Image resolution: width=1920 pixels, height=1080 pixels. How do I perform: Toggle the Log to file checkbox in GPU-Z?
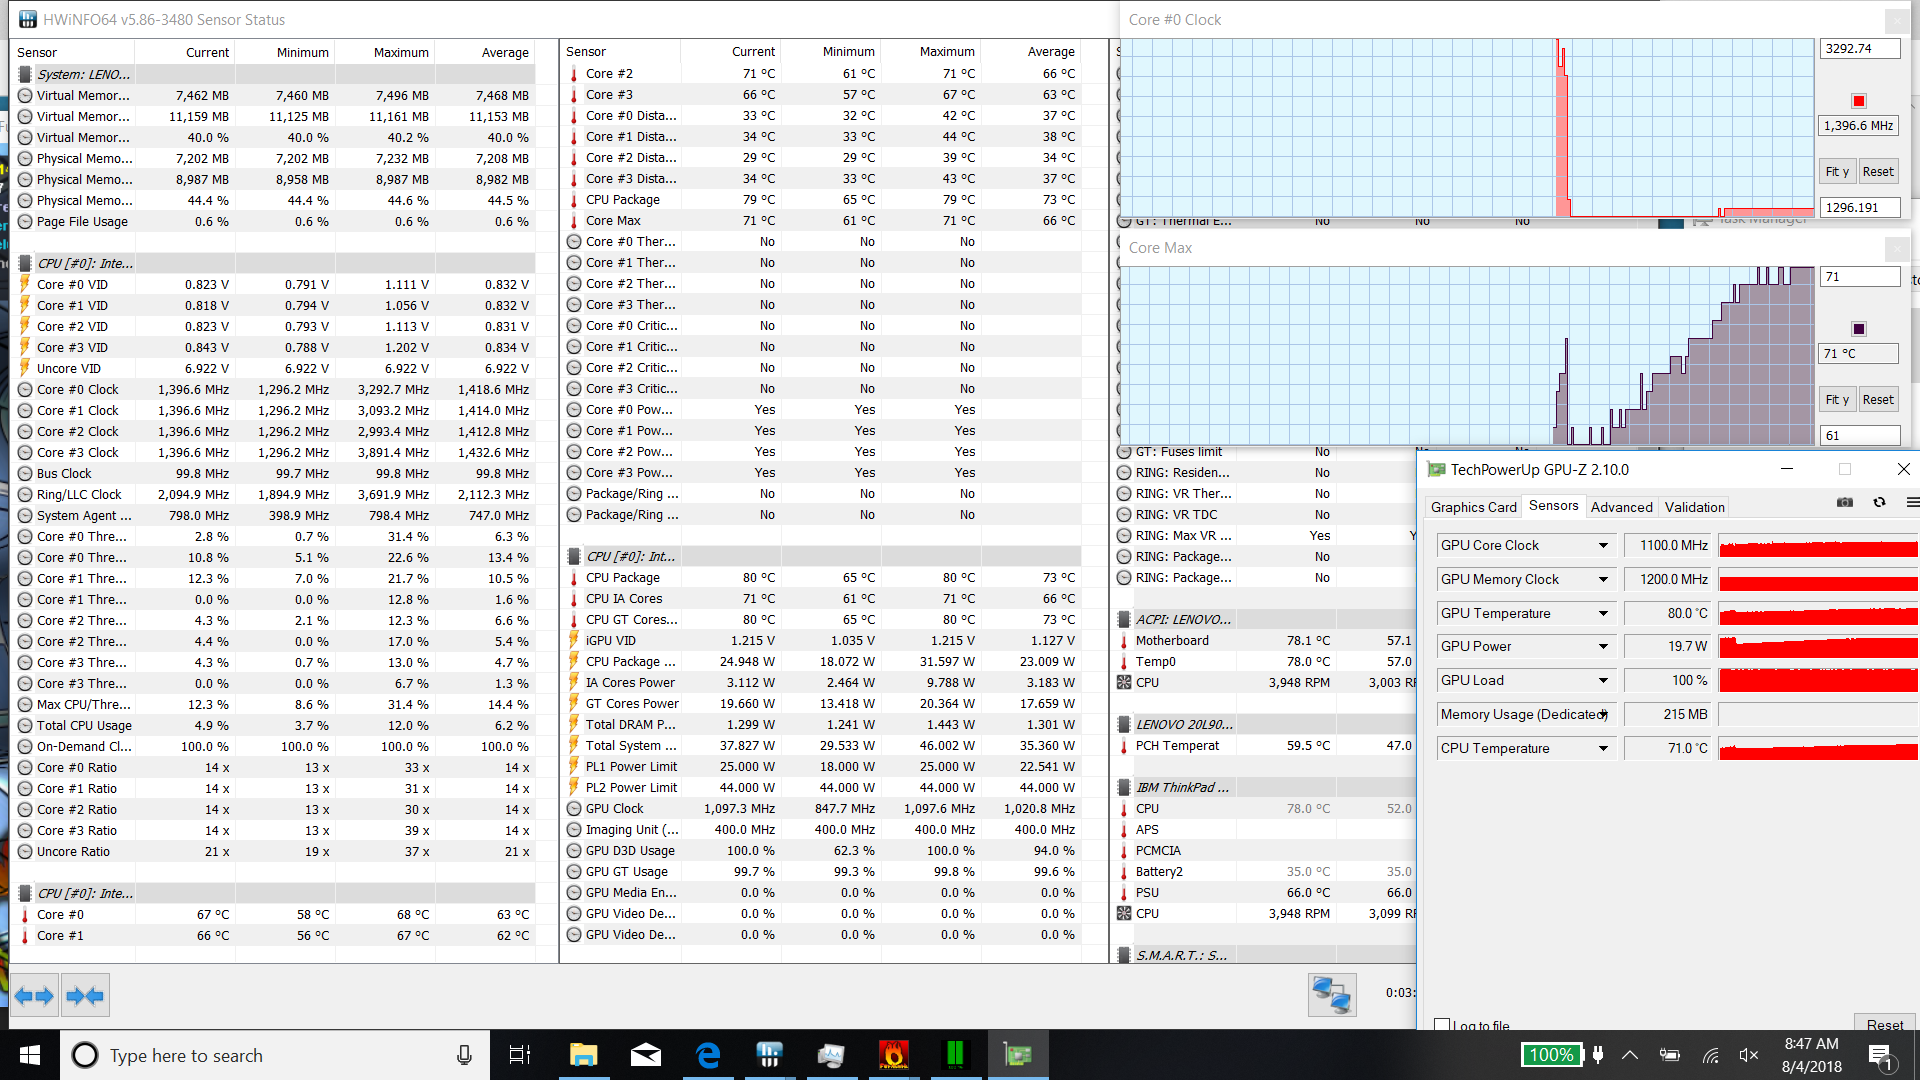[x=1442, y=1025]
